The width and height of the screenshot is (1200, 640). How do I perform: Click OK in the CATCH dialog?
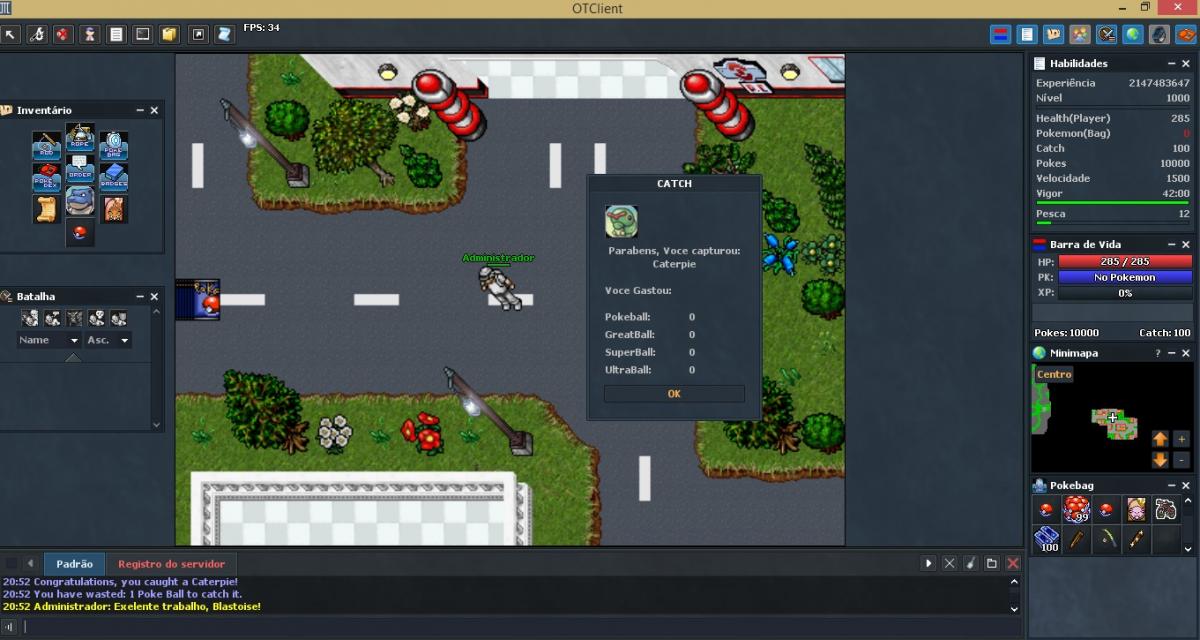pos(674,394)
